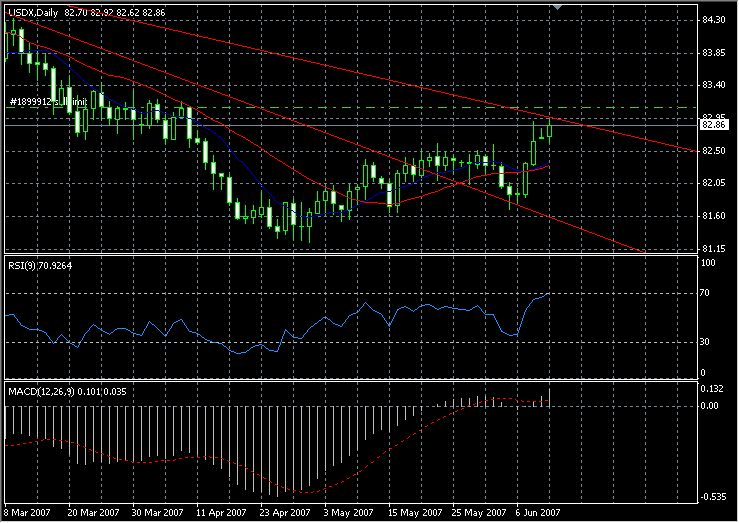739x523 pixels.
Task: Click the 11 Apr 2007 date label
Action: click(x=221, y=513)
